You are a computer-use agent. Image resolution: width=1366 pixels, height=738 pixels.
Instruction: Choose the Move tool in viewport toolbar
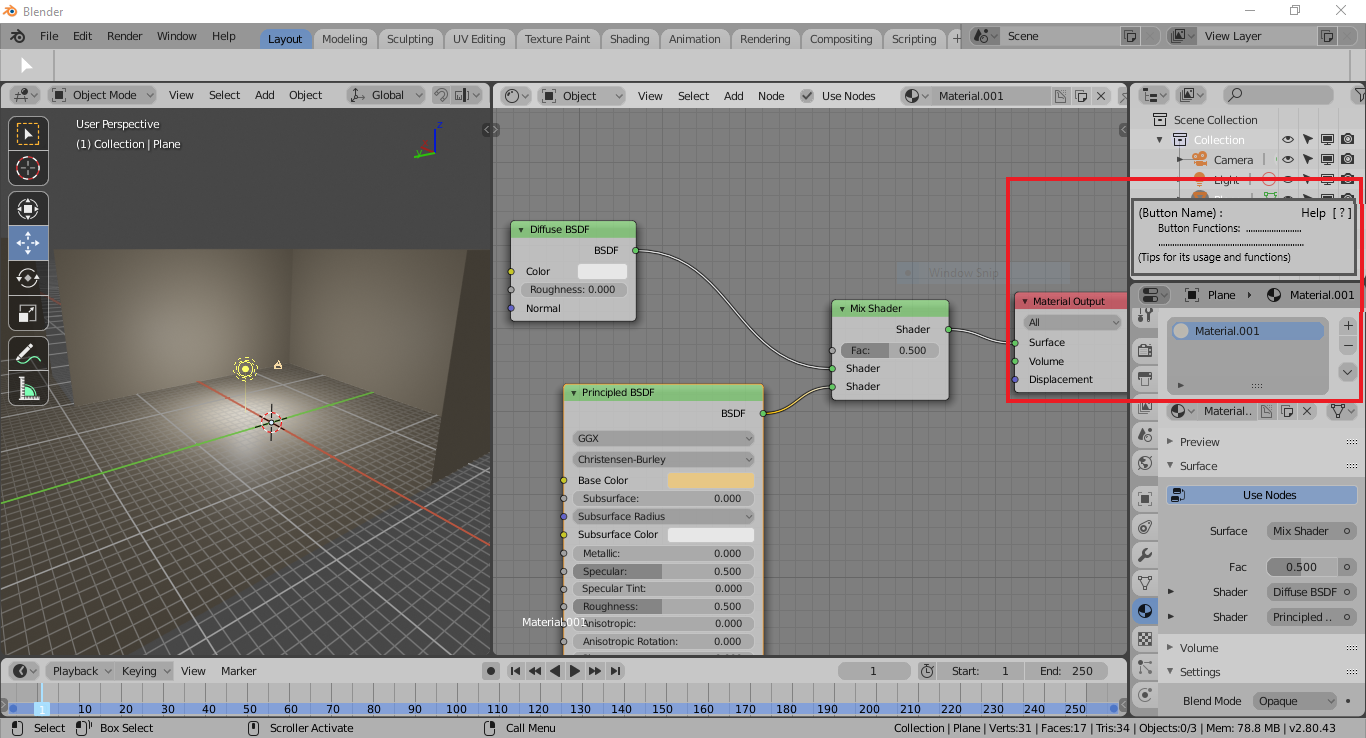[x=28, y=241]
